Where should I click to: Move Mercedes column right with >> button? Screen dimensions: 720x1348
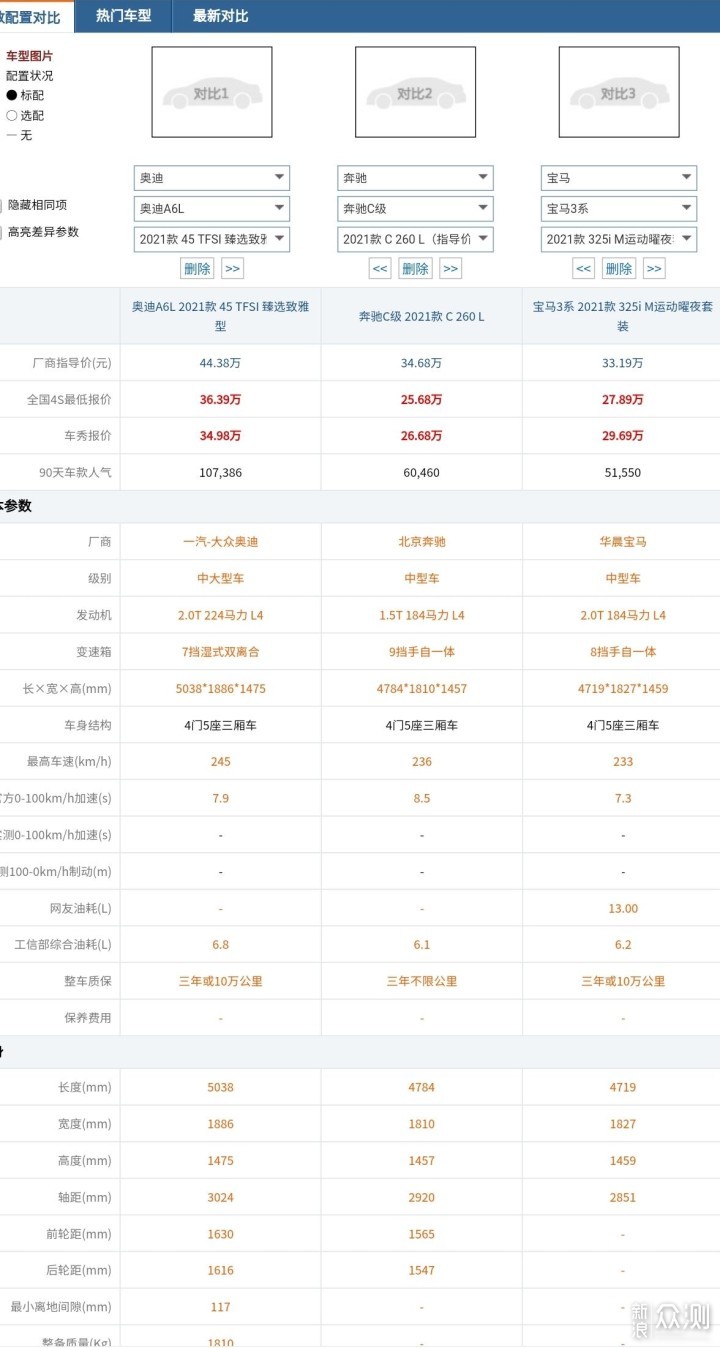[451, 268]
